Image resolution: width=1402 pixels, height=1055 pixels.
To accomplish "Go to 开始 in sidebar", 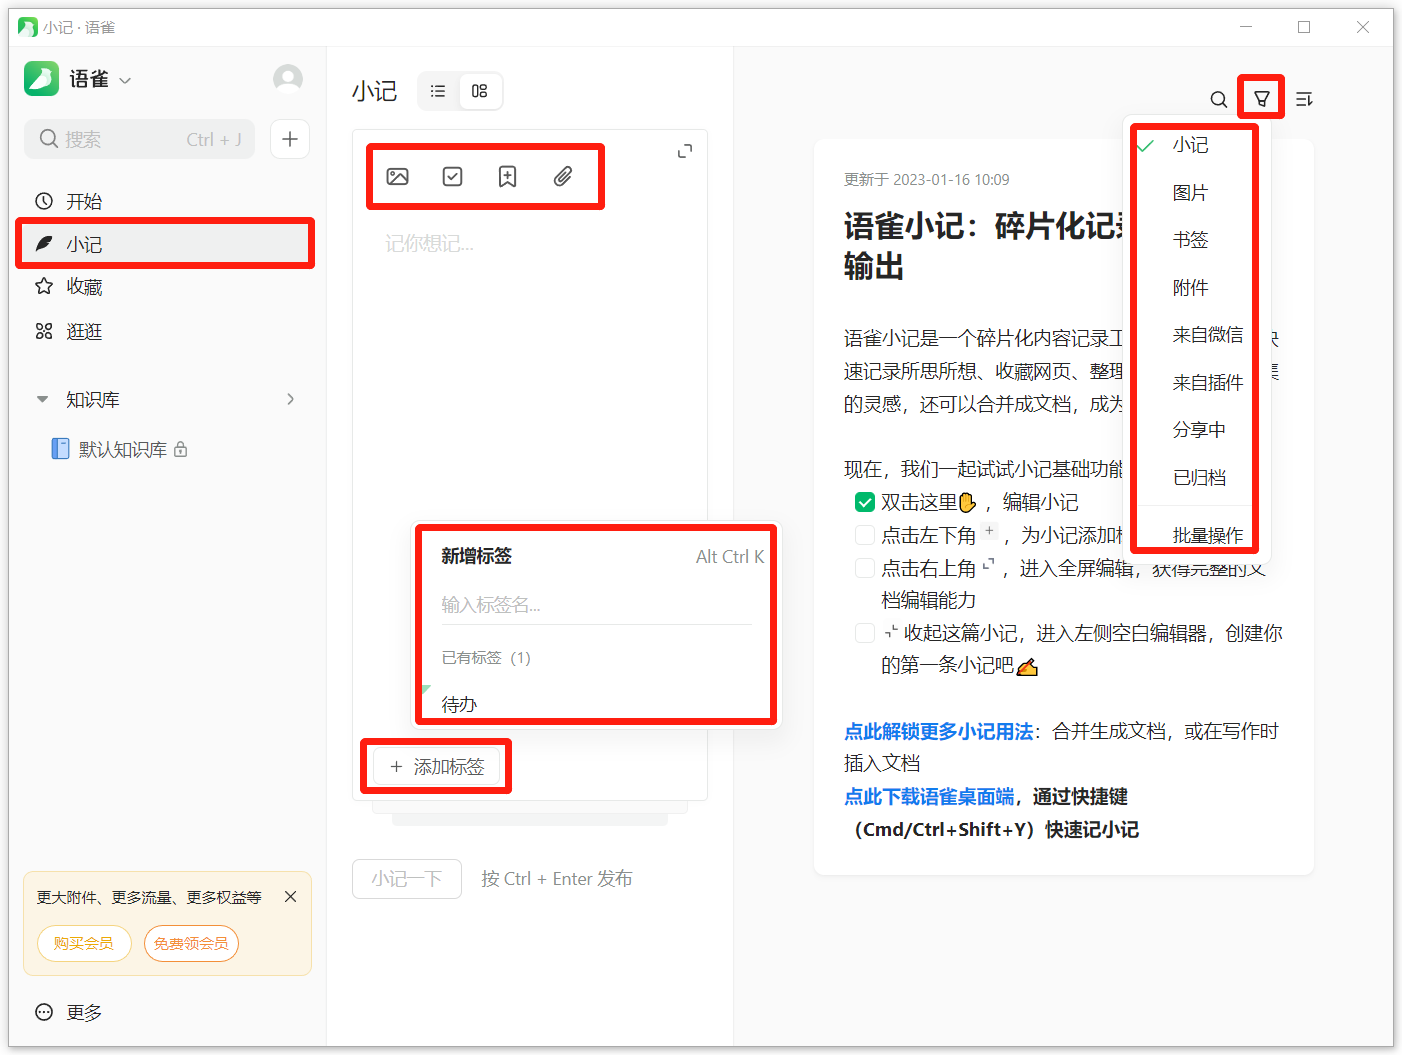I will (166, 201).
